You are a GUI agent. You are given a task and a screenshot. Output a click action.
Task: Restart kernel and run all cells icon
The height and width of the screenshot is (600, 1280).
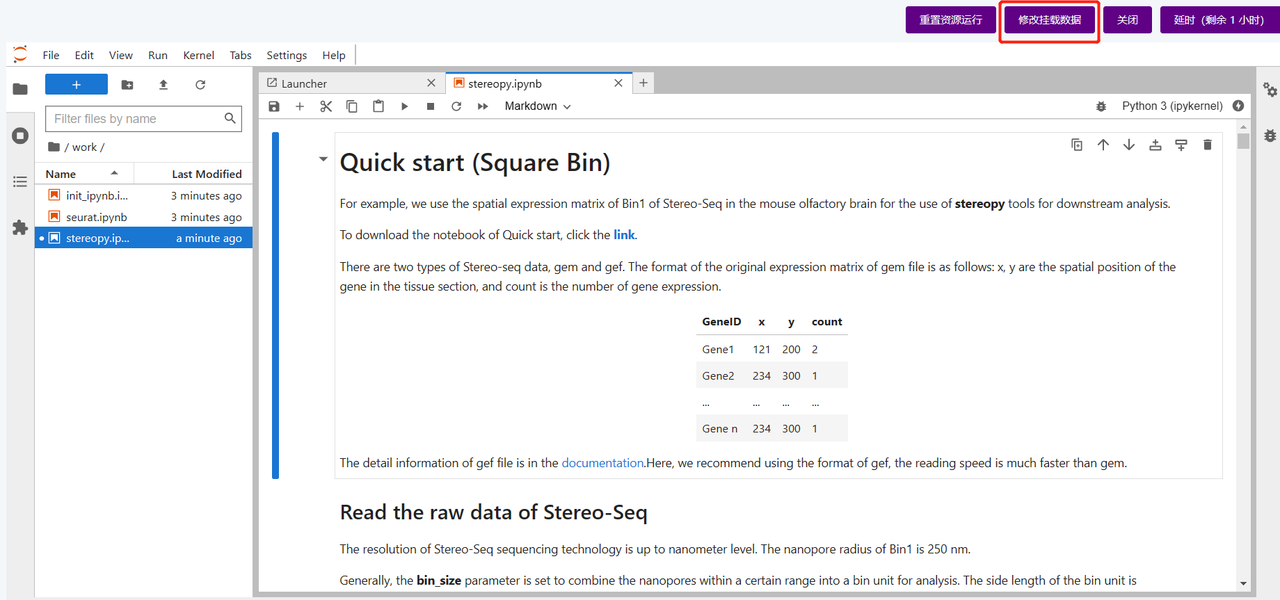click(x=482, y=106)
